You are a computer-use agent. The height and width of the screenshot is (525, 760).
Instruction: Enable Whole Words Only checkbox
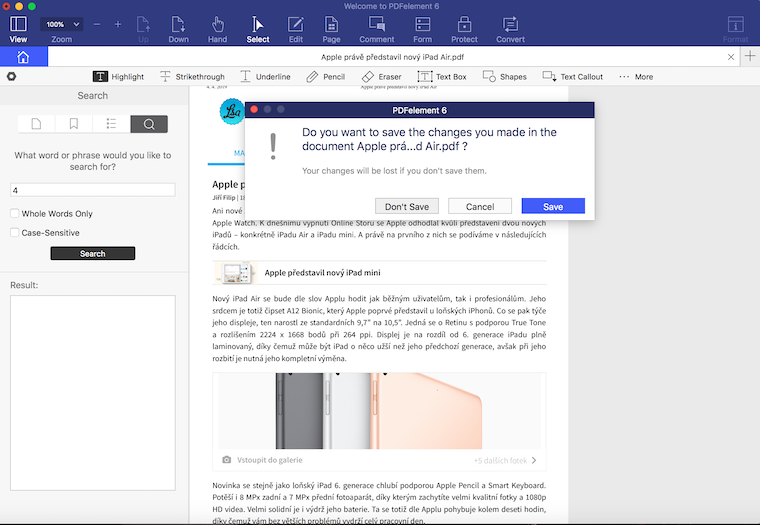tap(15, 213)
